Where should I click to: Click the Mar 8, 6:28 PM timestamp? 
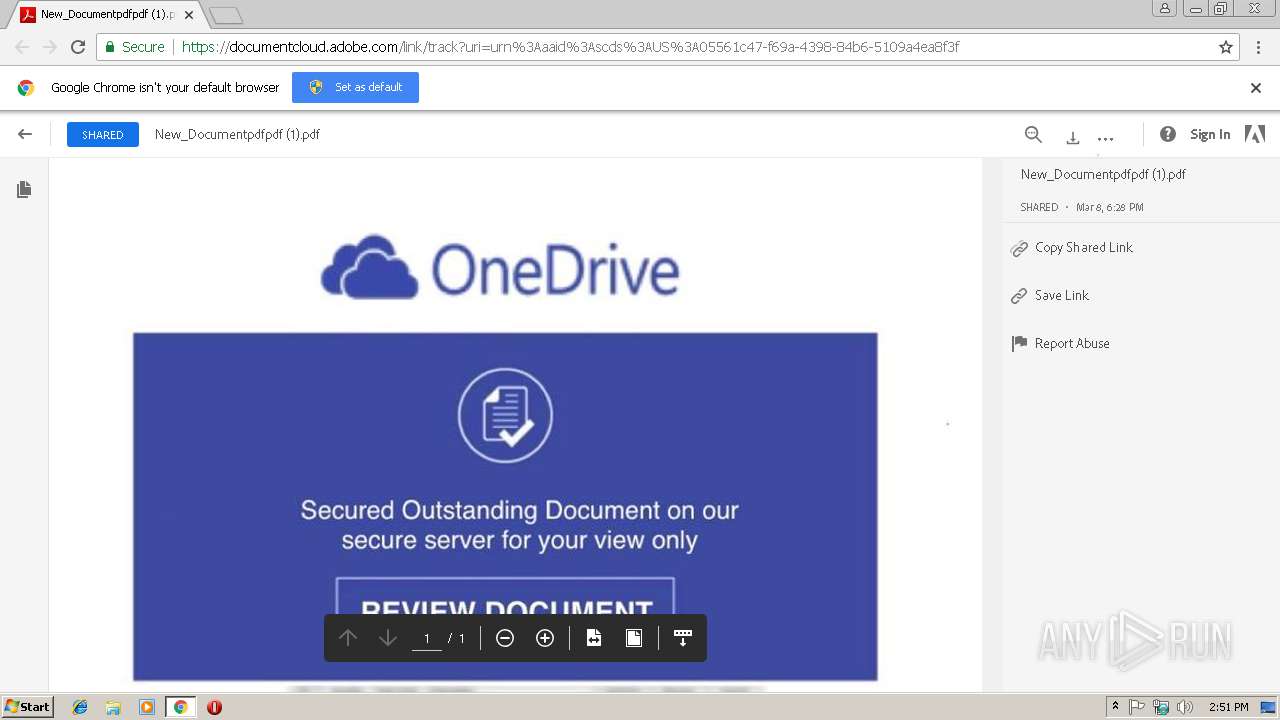1110,207
